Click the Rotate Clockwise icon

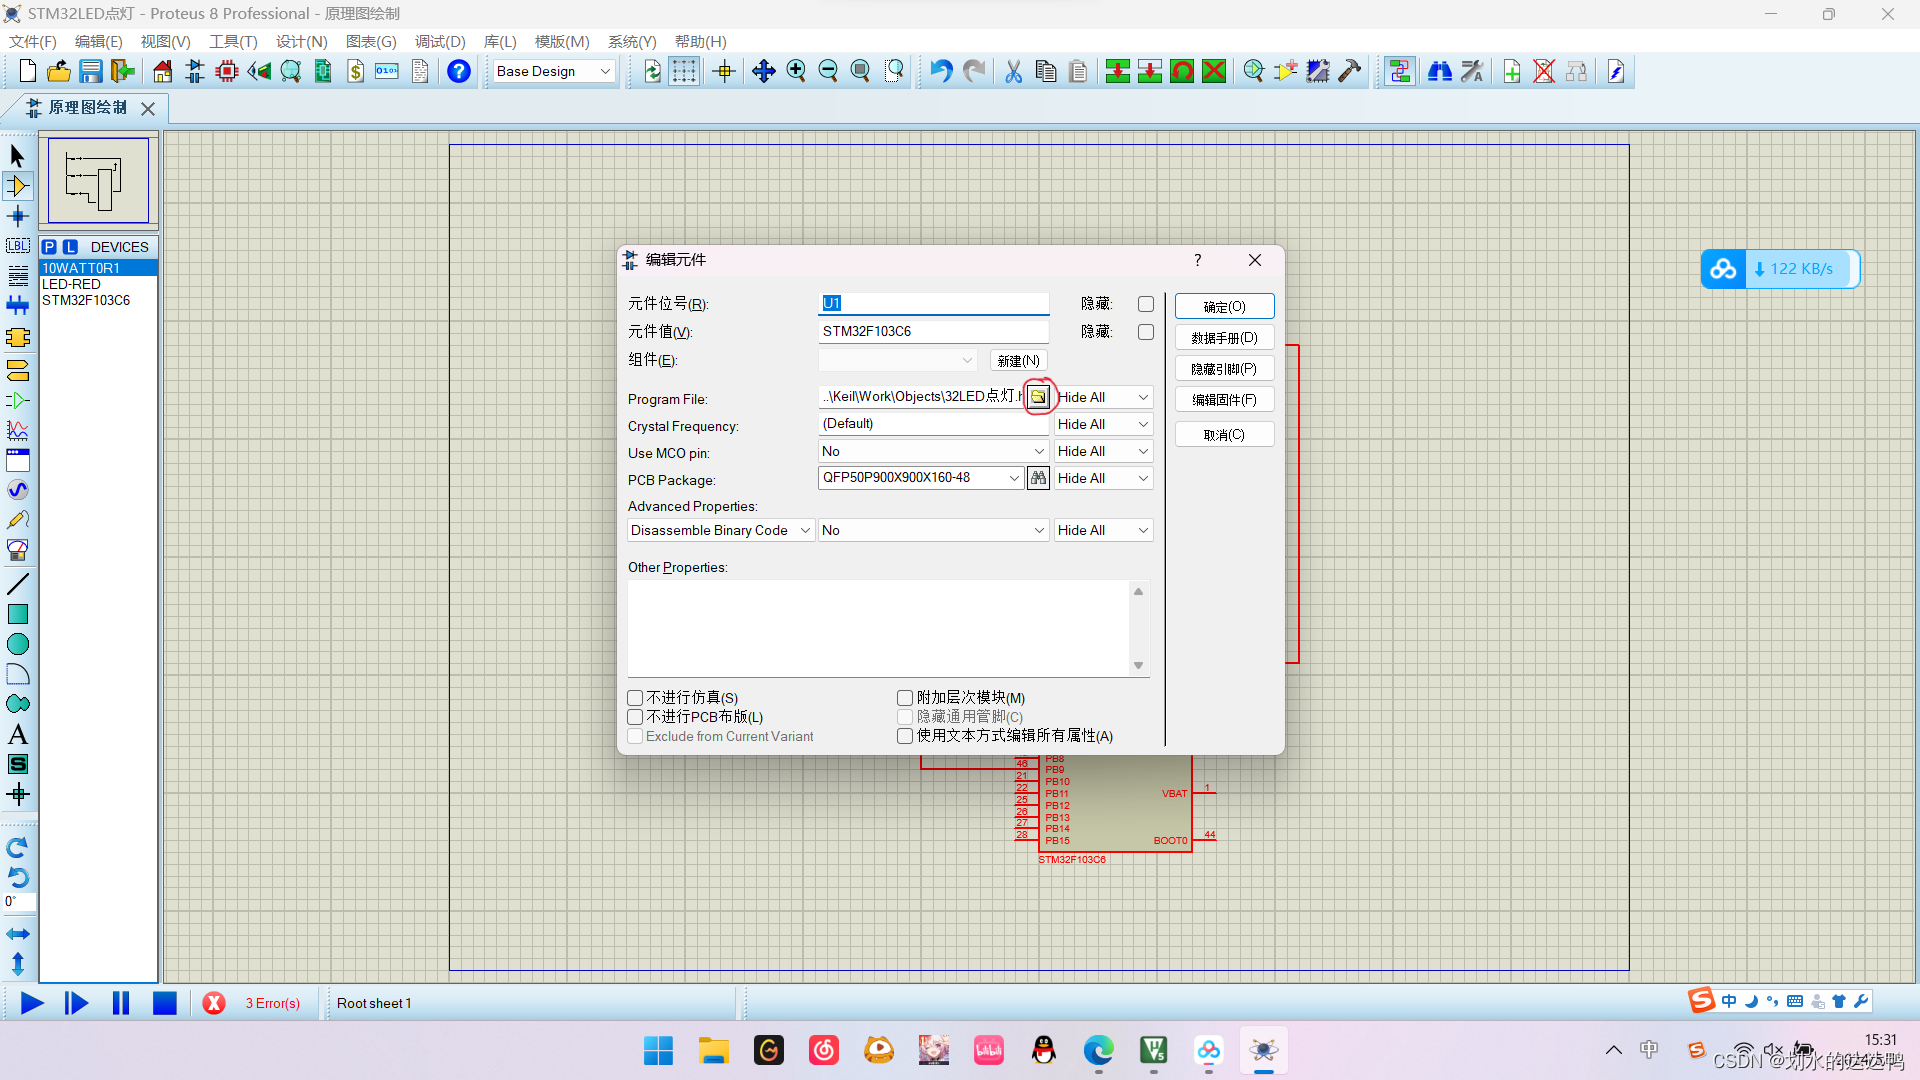18,848
